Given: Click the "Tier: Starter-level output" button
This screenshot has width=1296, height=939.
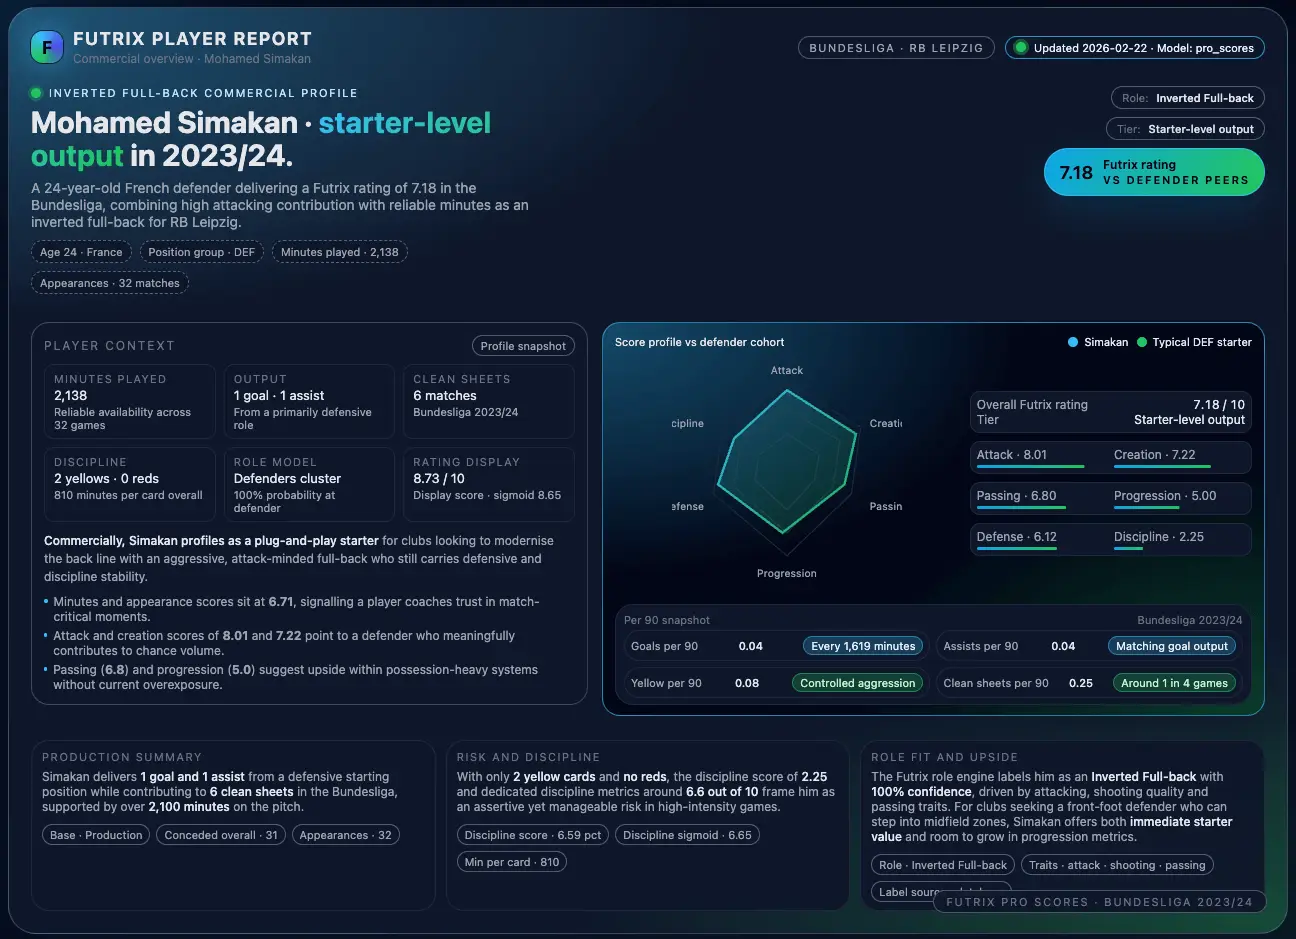Looking at the screenshot, I should click(x=1185, y=128).
